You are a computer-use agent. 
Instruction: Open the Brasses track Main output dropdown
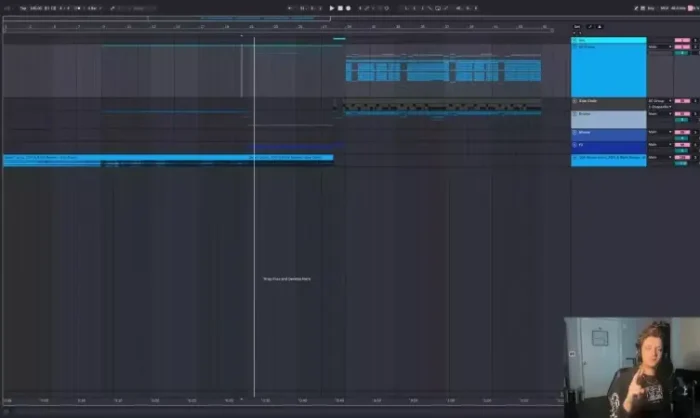click(659, 114)
